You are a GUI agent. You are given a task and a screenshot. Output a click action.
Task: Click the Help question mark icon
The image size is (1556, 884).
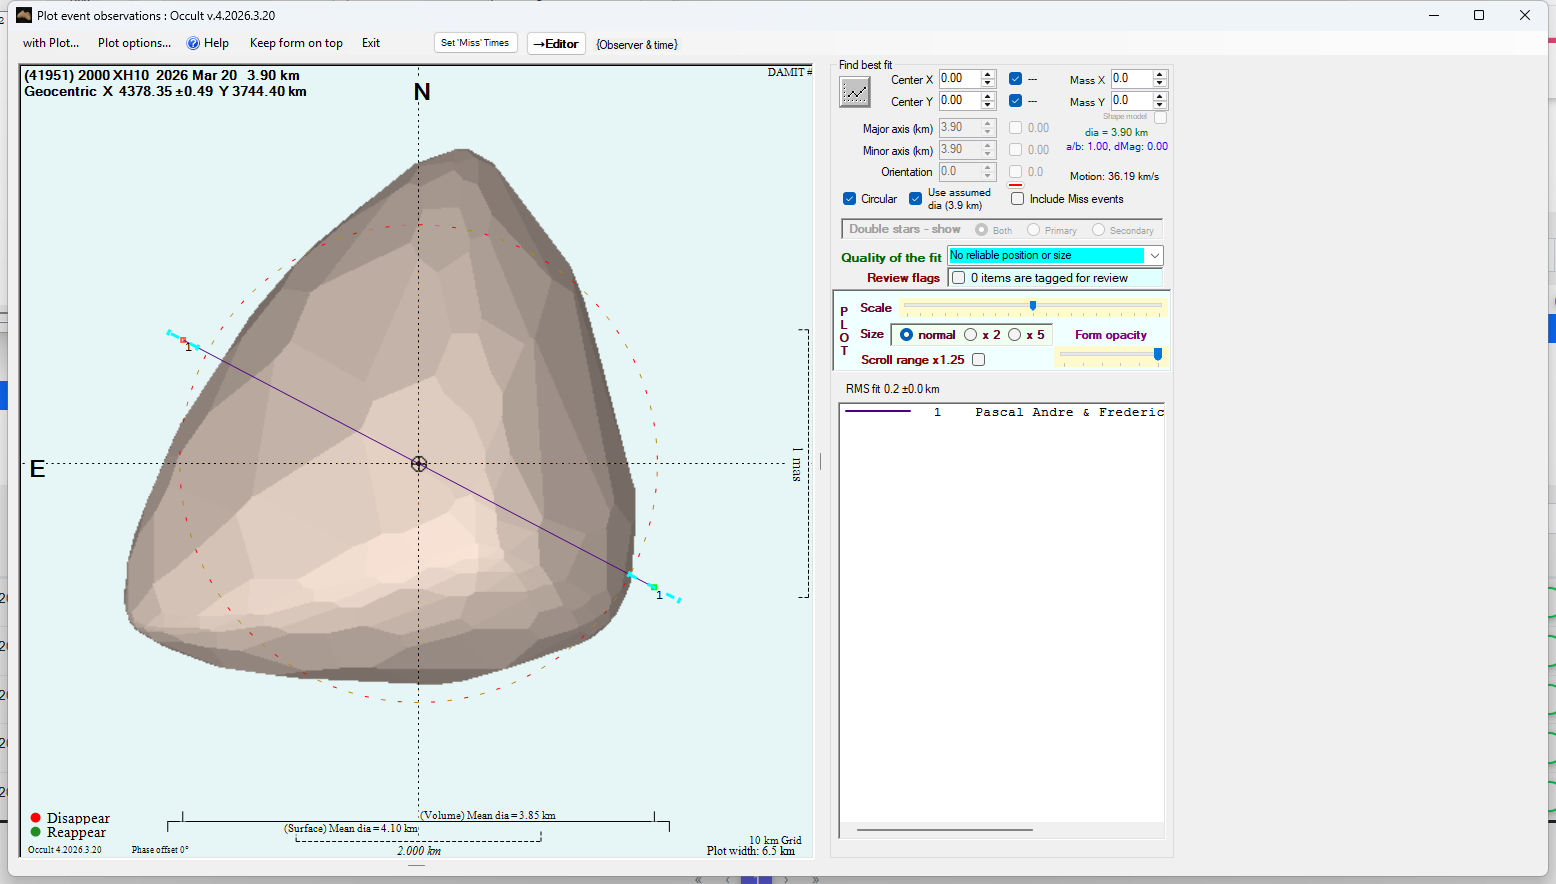pyautogui.click(x=194, y=43)
